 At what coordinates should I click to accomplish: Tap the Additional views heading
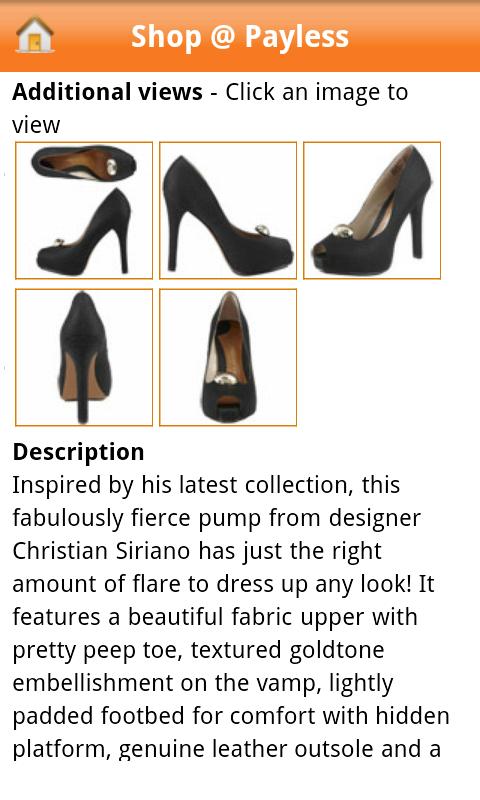click(108, 92)
